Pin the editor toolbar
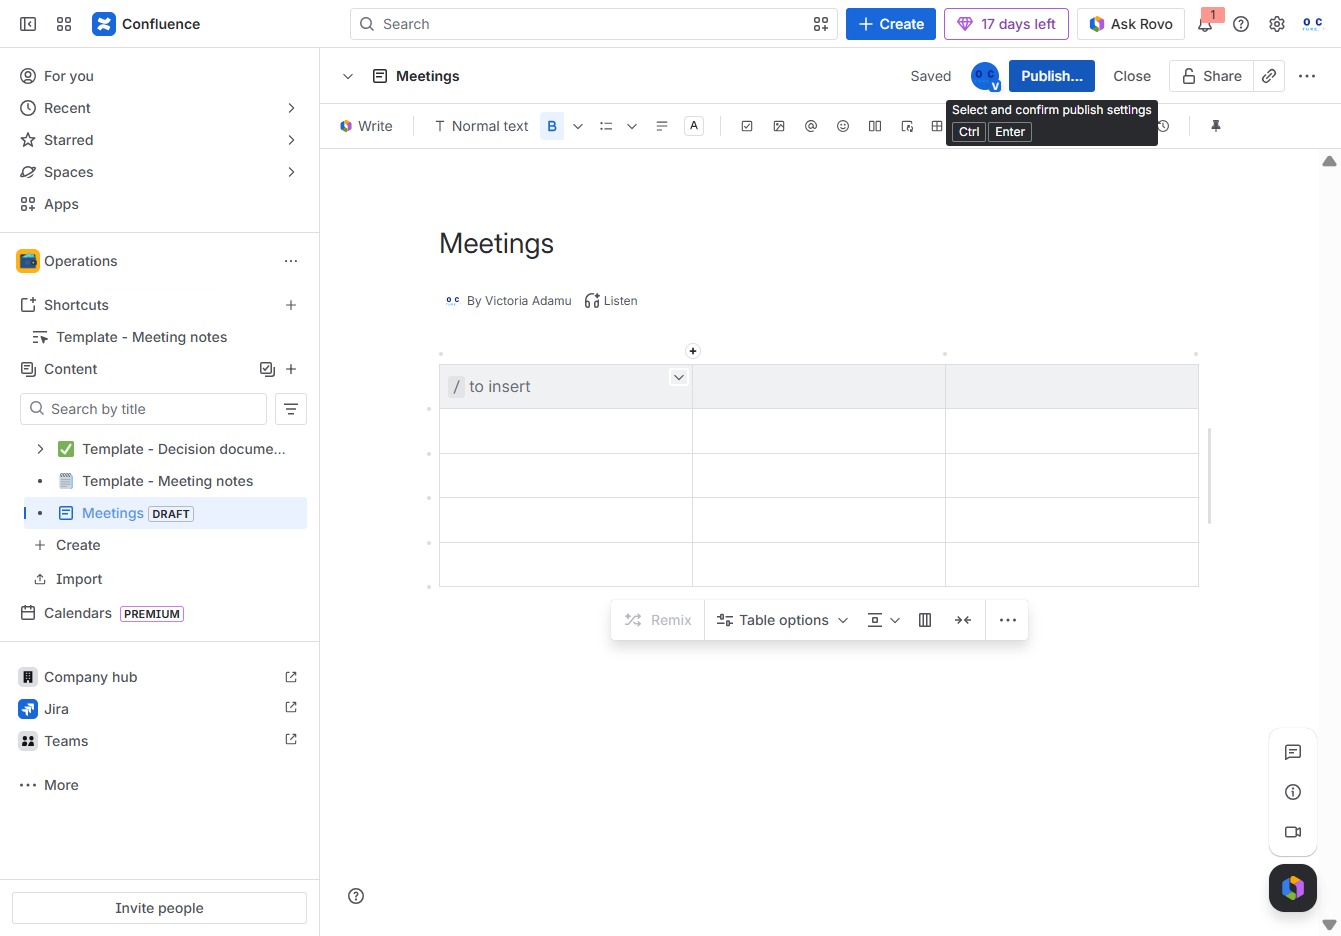This screenshot has height=936, width=1341. 1216,126
